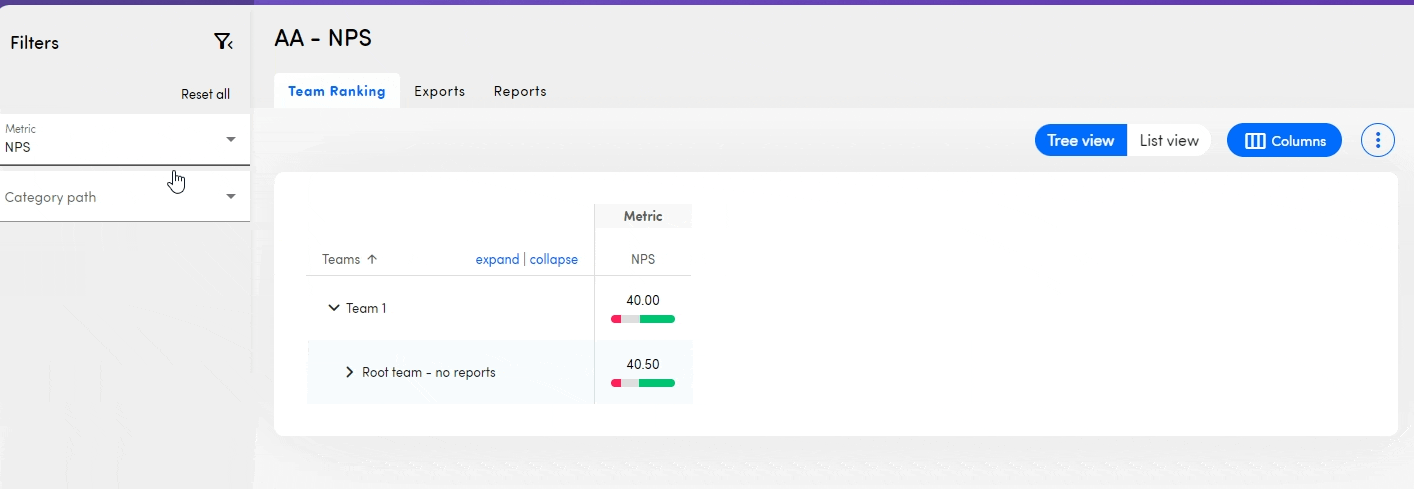This screenshot has width=1414, height=489.
Task: Click the Teams column header label
Action: click(341, 259)
